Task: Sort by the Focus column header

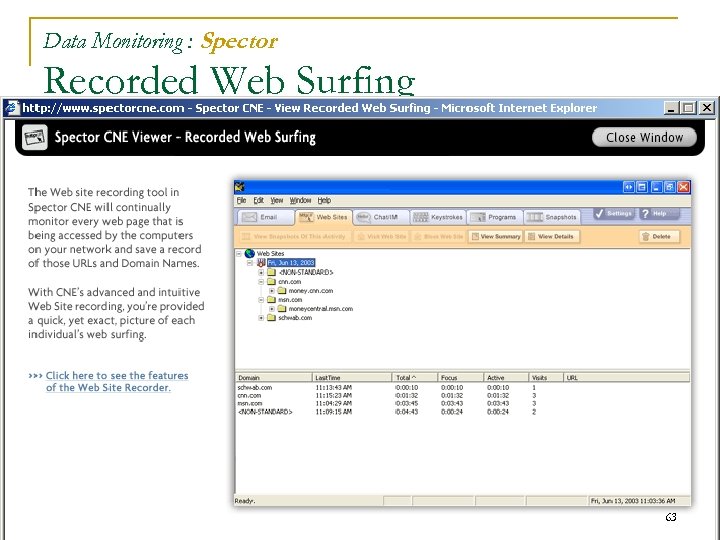Action: click(x=460, y=377)
